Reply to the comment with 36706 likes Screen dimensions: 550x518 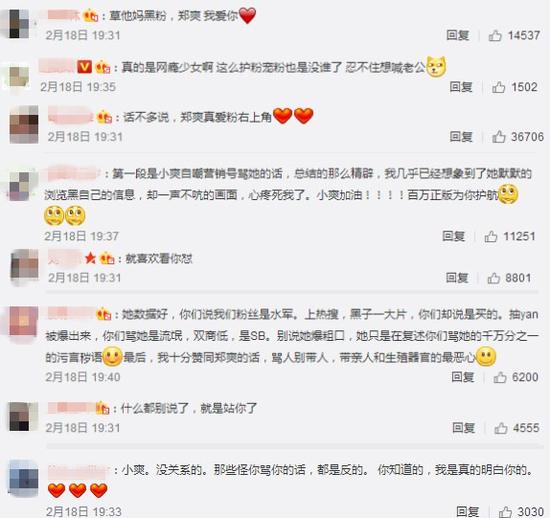[461, 137]
